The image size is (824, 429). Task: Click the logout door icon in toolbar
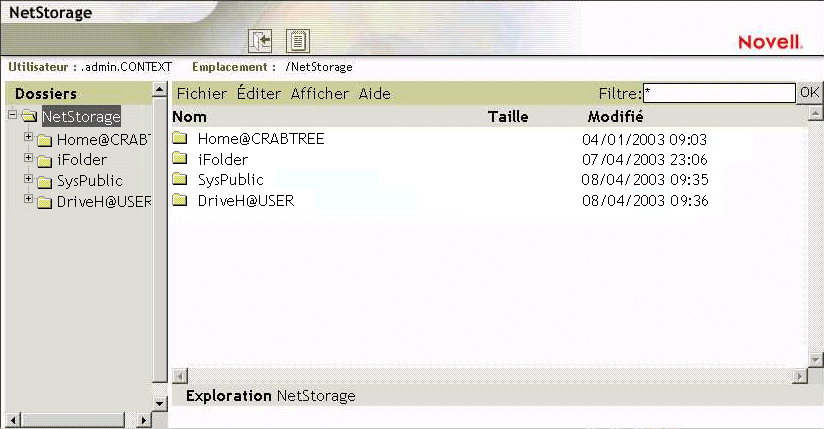262,41
